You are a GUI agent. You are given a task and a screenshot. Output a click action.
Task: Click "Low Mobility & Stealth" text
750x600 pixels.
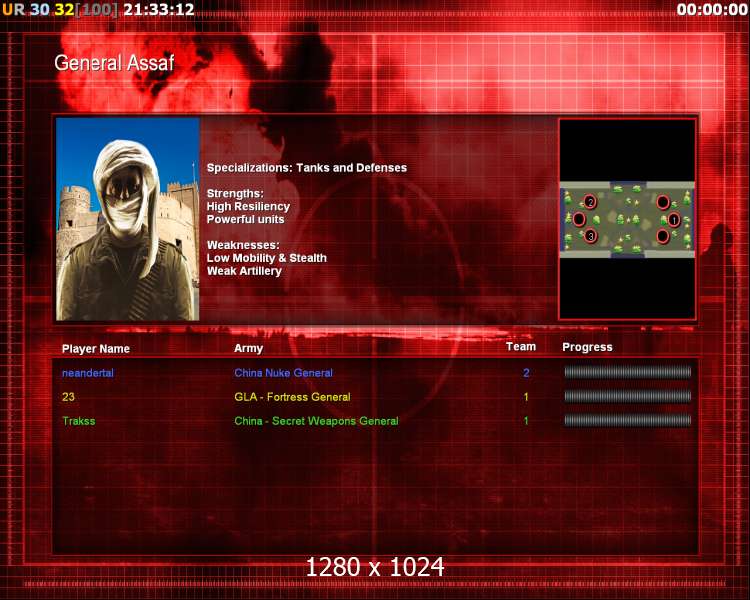click(x=266, y=258)
